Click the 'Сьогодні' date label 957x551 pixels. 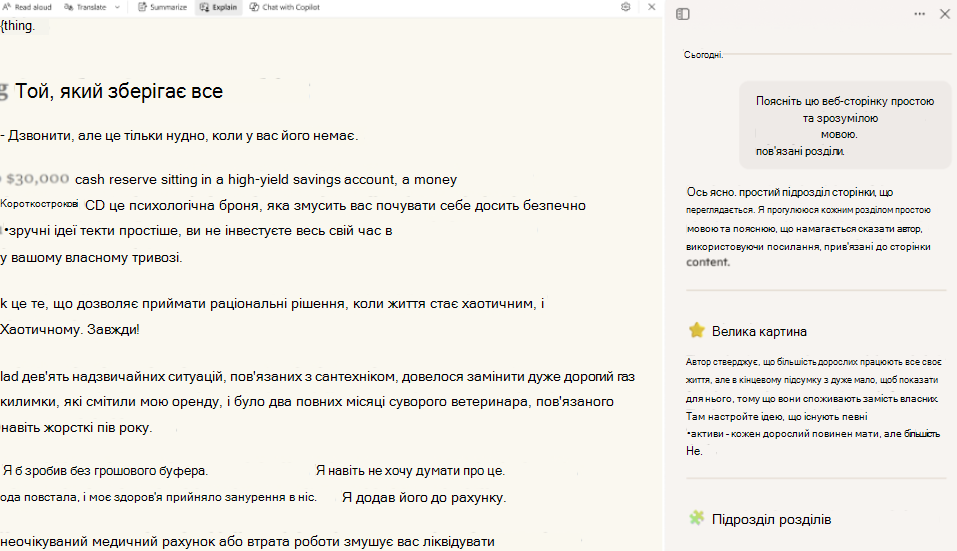pyautogui.click(x=703, y=55)
